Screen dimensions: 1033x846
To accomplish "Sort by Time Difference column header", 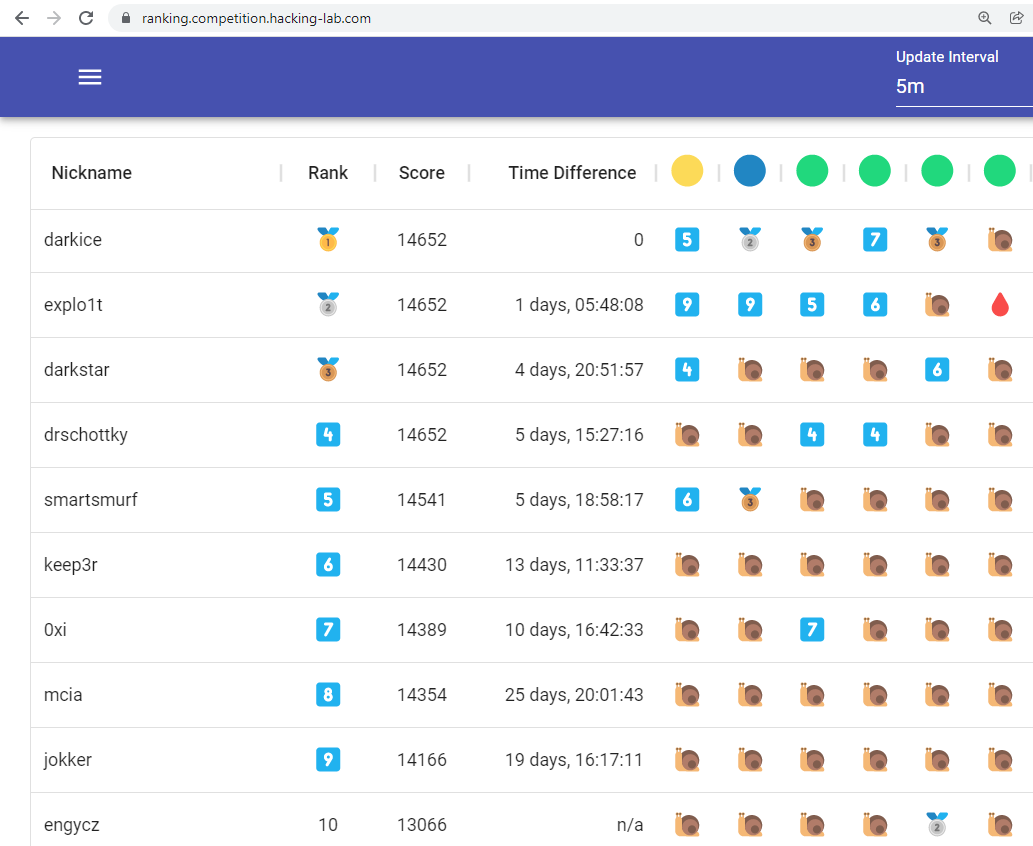I will pos(572,173).
